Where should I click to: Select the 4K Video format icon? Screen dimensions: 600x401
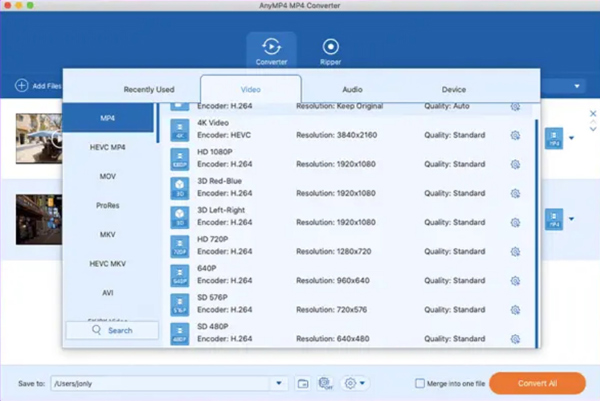(x=179, y=130)
